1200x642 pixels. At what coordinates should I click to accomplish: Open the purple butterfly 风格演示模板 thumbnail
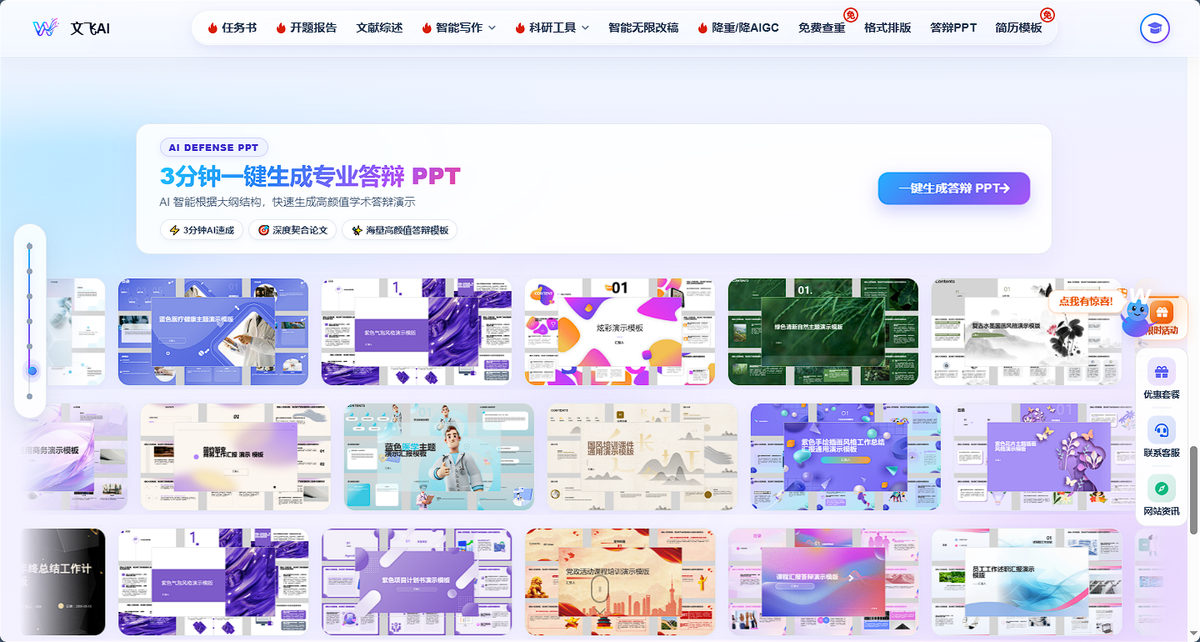1049,457
